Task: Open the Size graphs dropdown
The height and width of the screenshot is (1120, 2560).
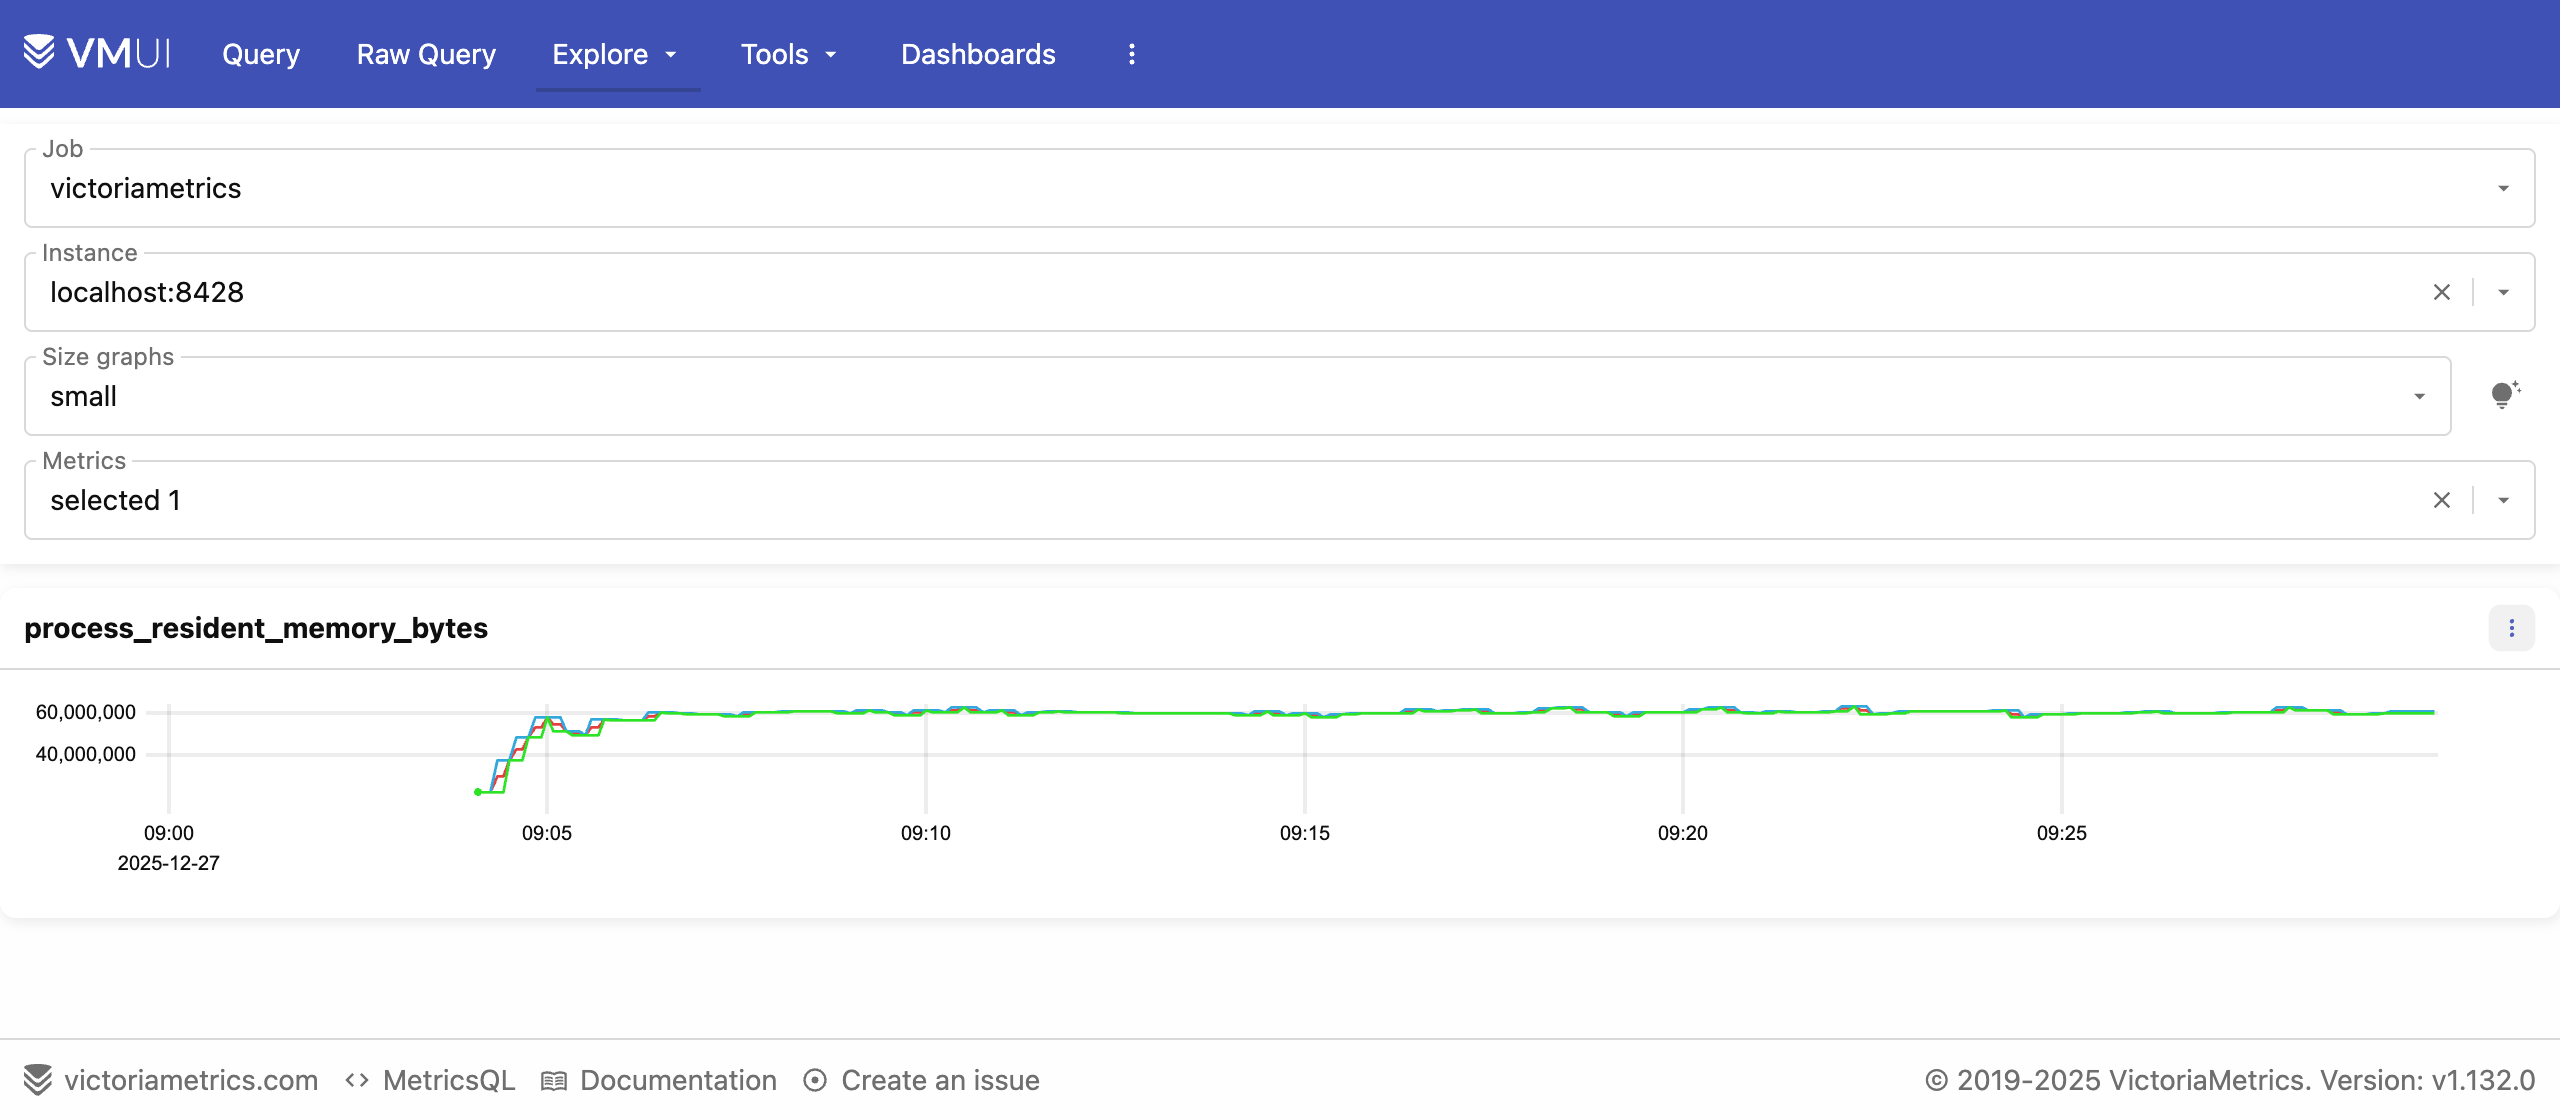Action: [2419, 396]
